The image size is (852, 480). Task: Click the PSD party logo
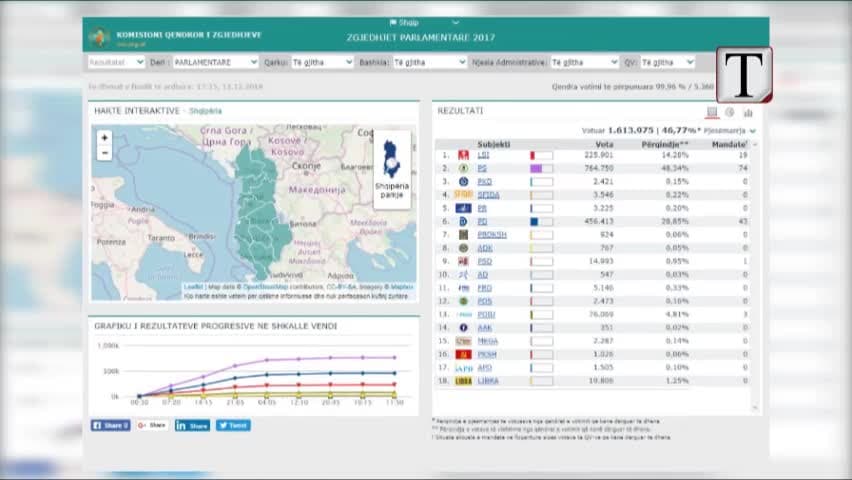463,261
